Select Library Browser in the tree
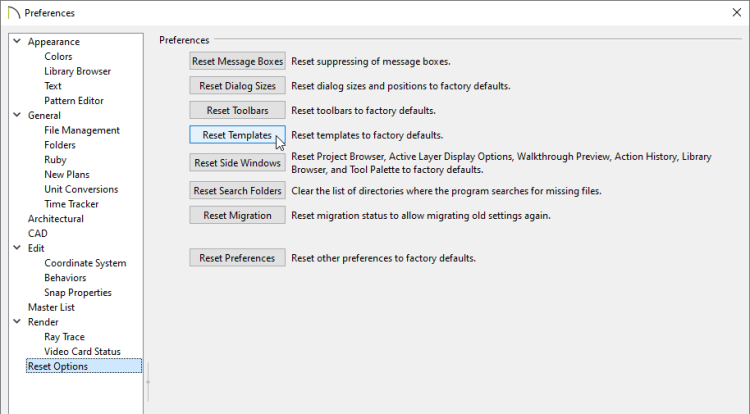 77,71
